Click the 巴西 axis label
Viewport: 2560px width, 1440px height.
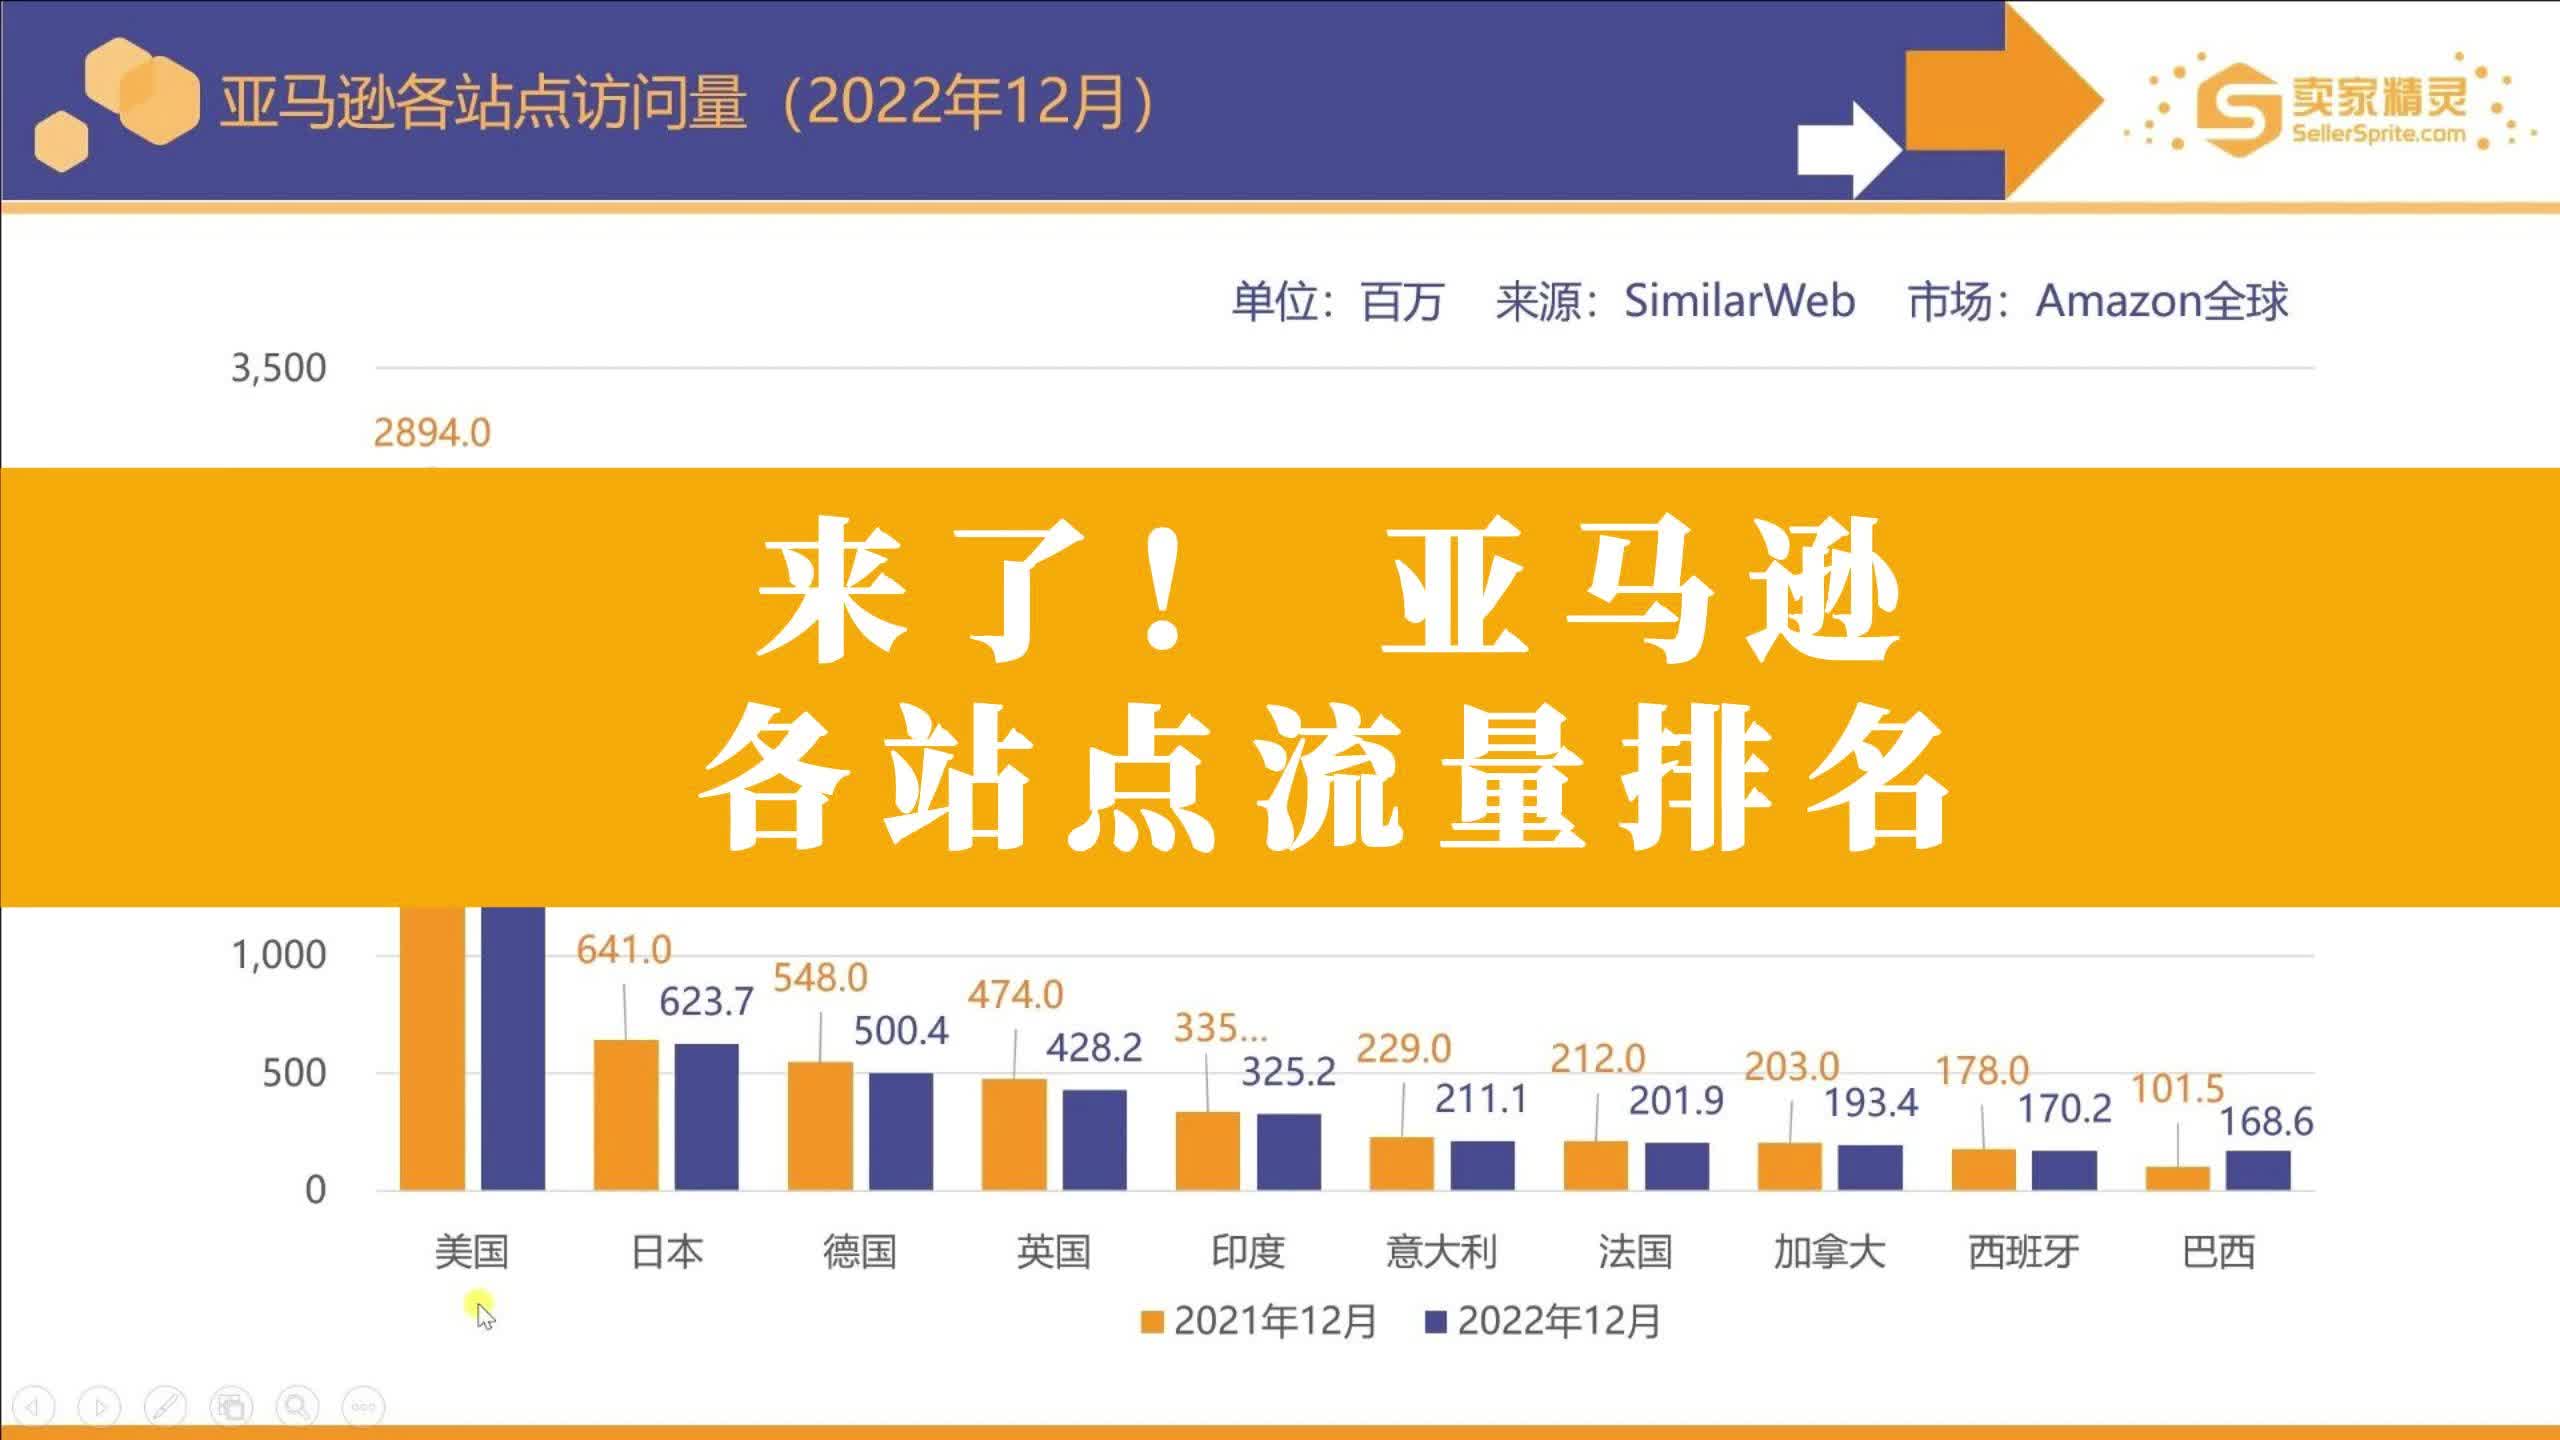coord(2218,1252)
